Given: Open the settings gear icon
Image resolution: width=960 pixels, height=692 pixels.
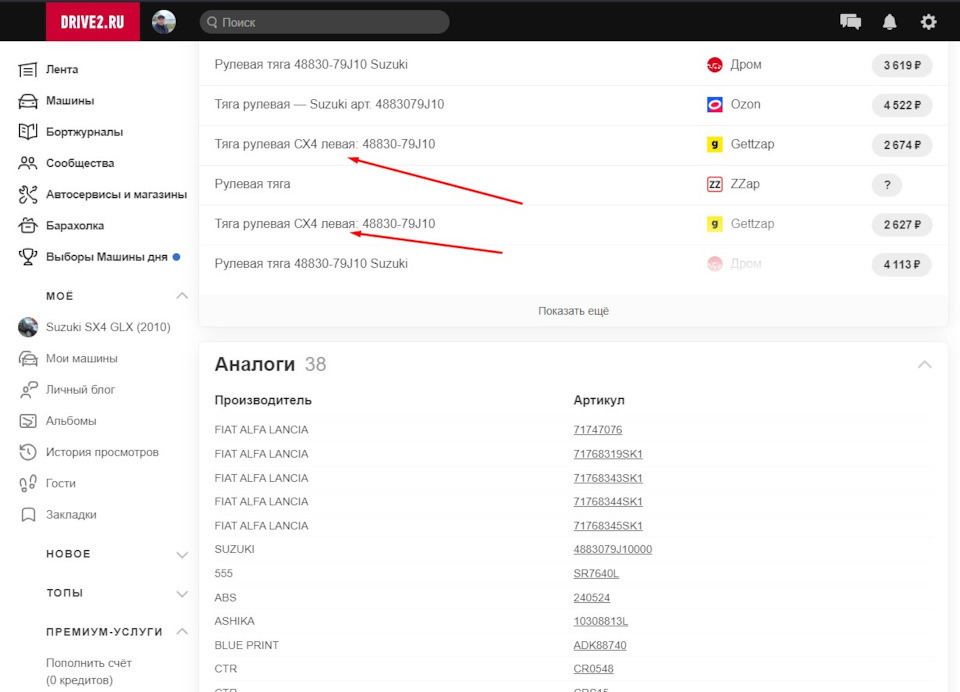Looking at the screenshot, I should pyautogui.click(x=928, y=22).
